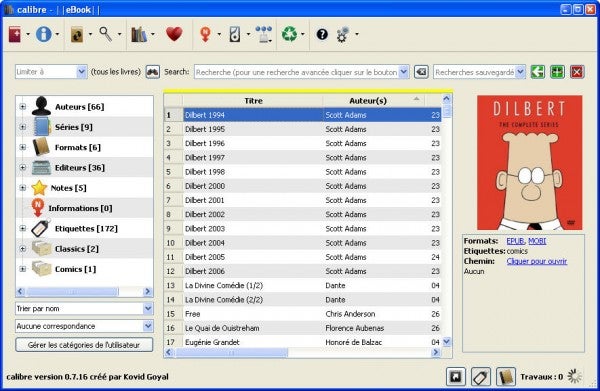Viewport: 600px width, 391px height.
Task: Click the green recycle Remove books icon
Action: pyautogui.click(x=289, y=34)
